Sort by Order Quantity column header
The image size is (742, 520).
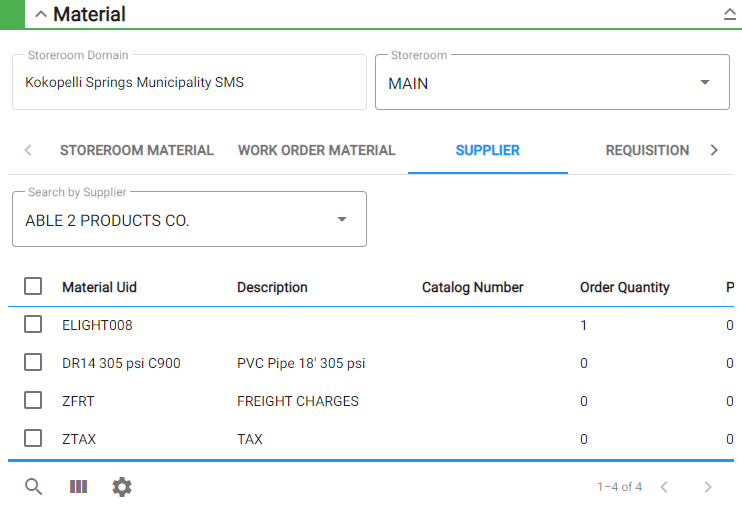[624, 287]
